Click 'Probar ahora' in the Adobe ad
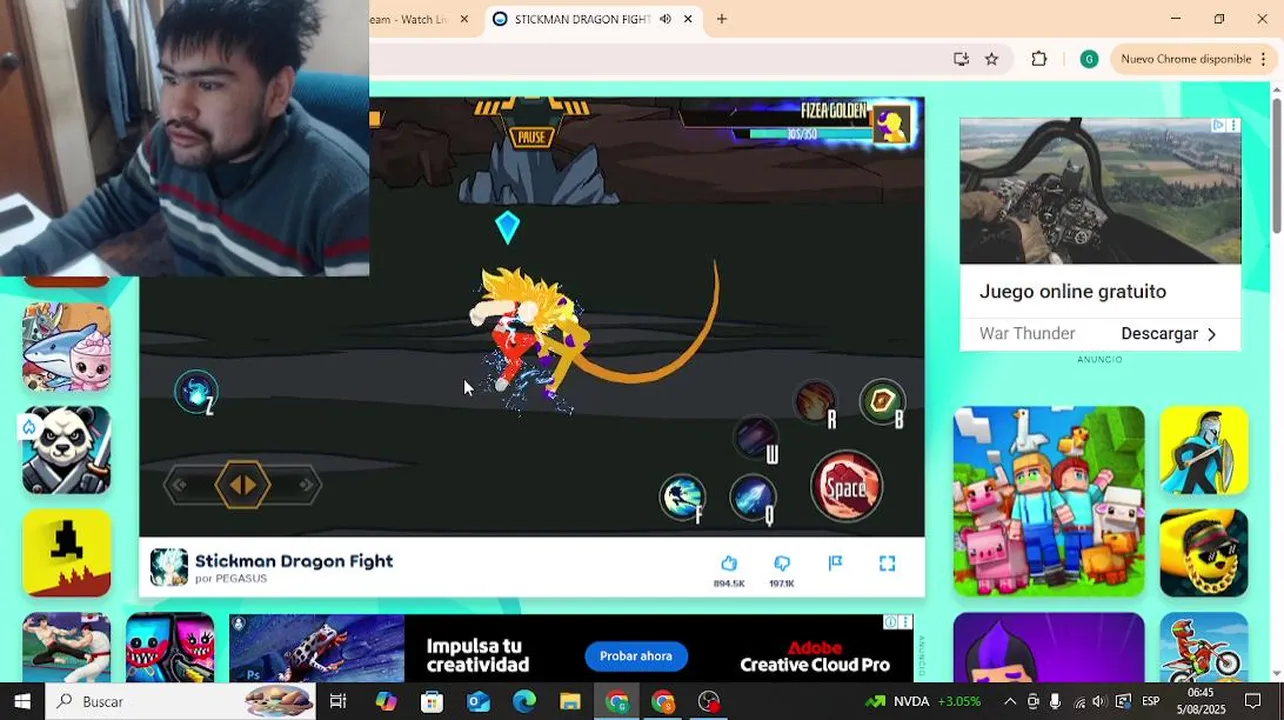The width and height of the screenshot is (1284, 720). (636, 656)
